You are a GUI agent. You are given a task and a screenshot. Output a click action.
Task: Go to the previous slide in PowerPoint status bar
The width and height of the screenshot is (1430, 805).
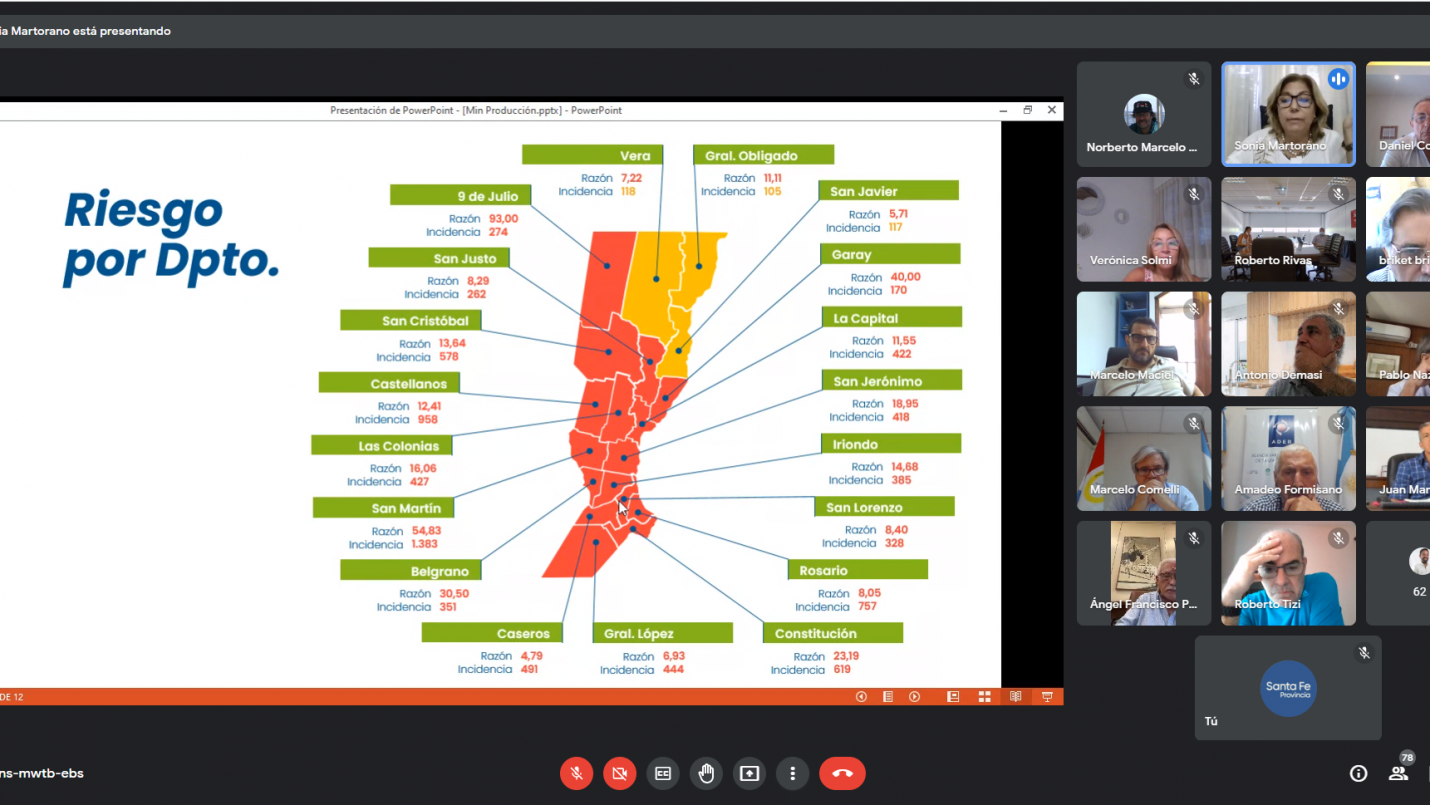861,697
